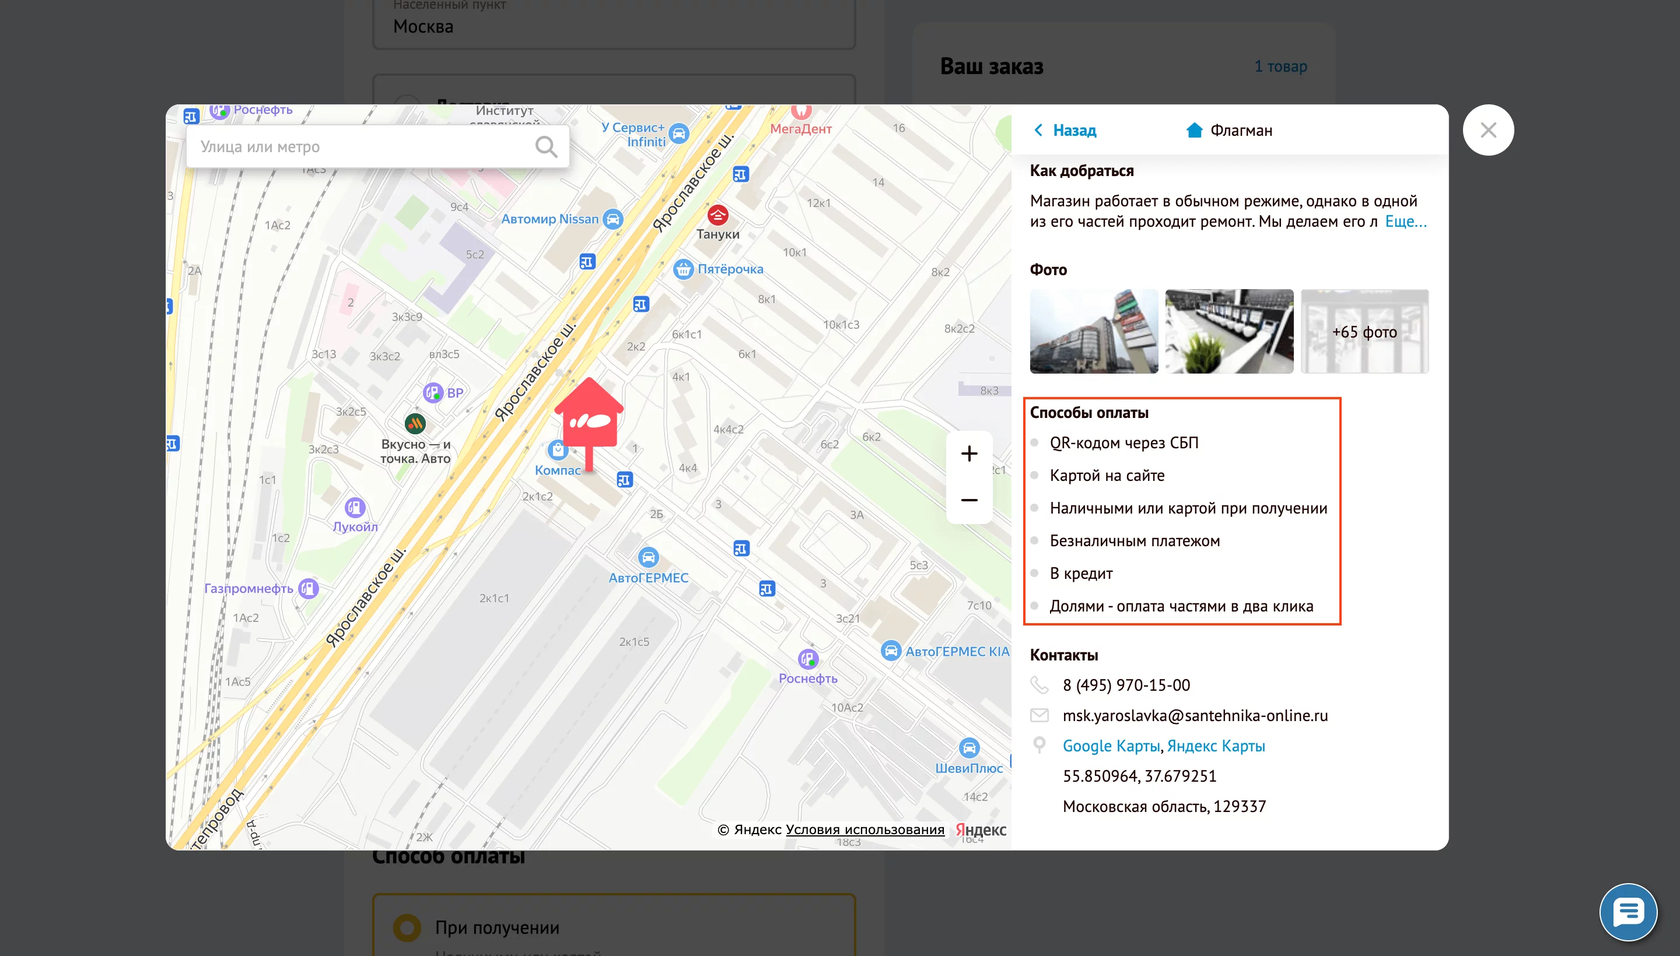Click the email msk.yaroslavka@santehnika-online.ru

[x=1195, y=716]
